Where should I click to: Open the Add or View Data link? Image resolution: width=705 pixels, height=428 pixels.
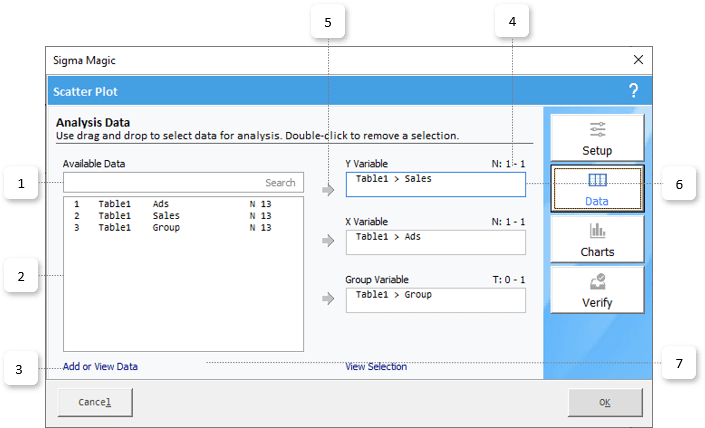click(100, 366)
